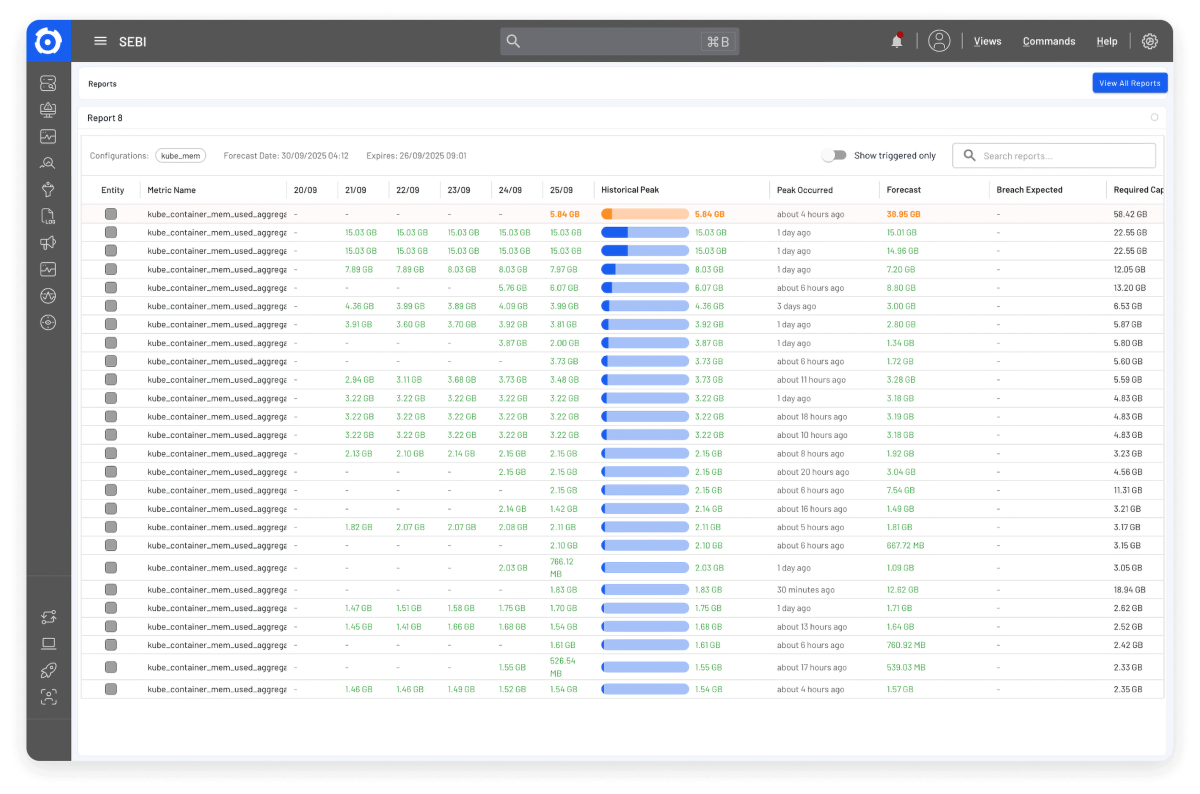Open the server search icon in sidebar
This screenshot has height=794, width=1200.
pos(48,84)
